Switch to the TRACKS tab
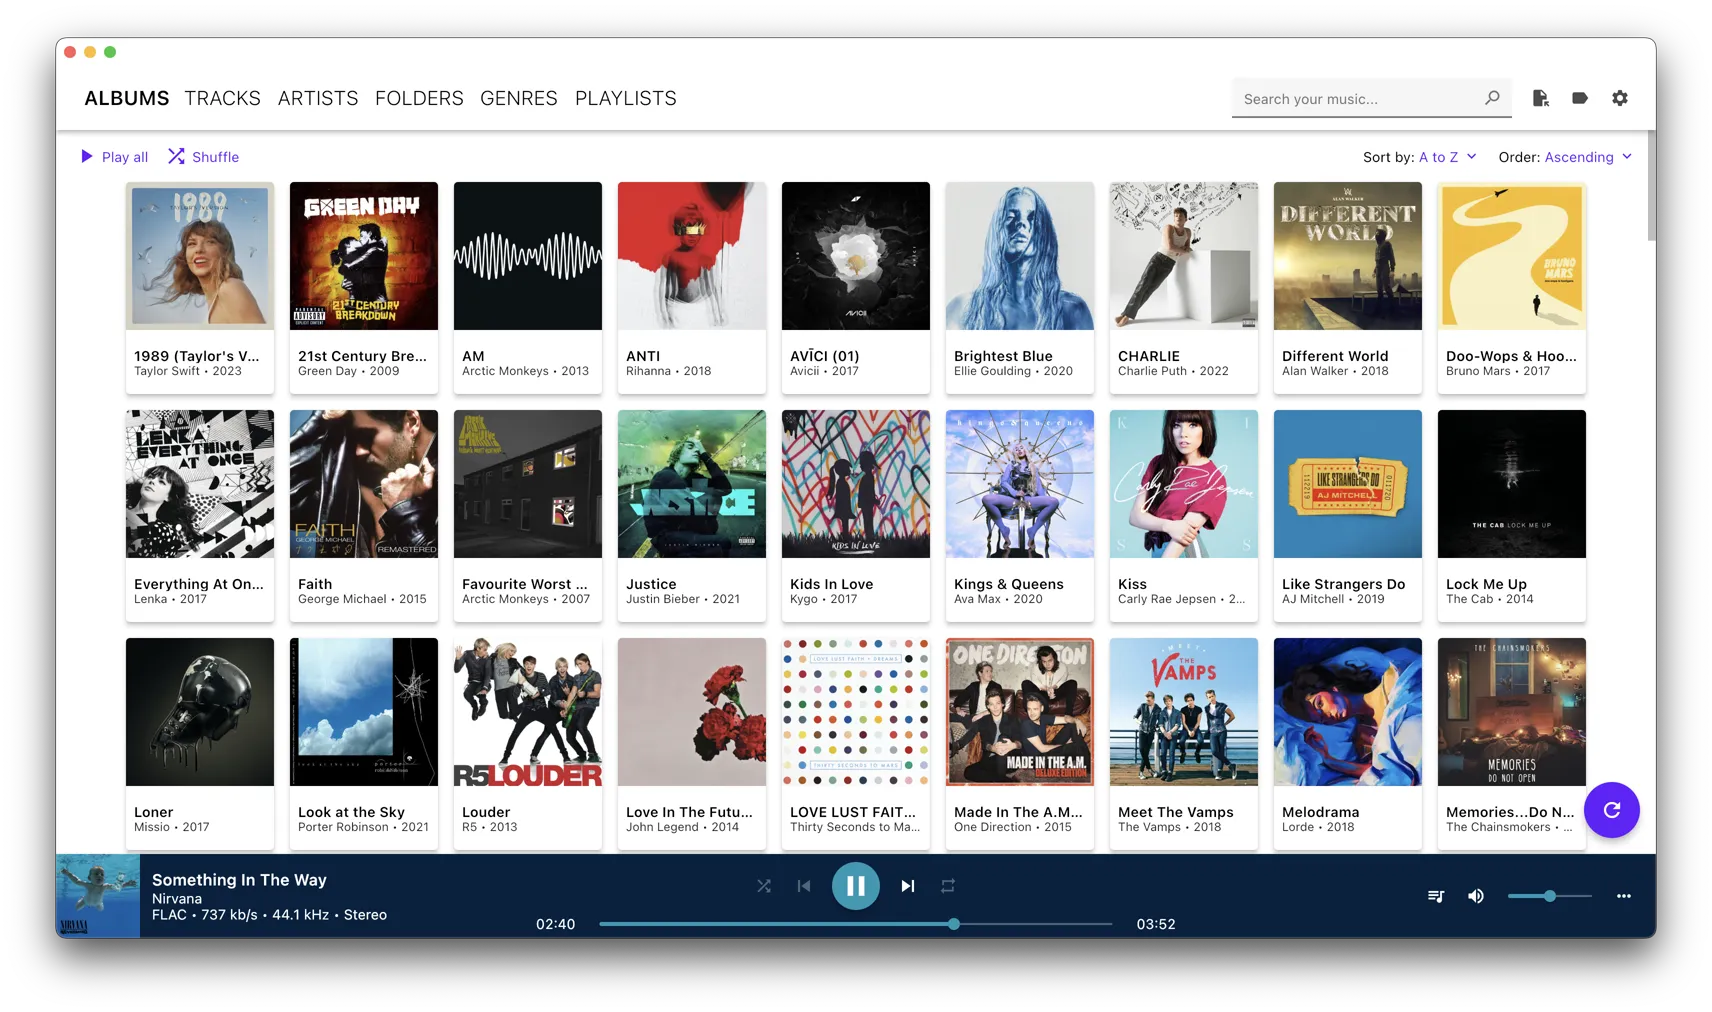This screenshot has height=1012, width=1712. (x=222, y=98)
